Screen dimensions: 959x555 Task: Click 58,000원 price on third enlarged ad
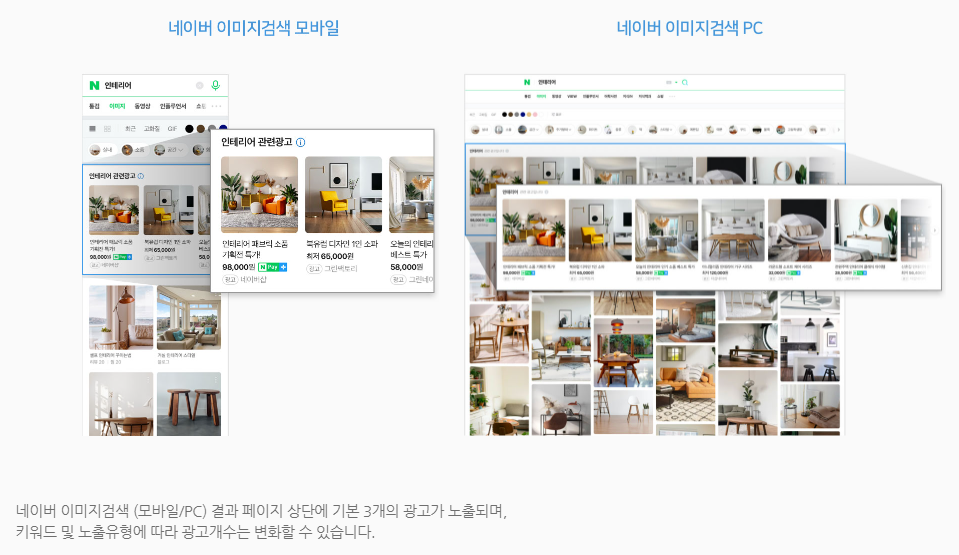click(407, 267)
